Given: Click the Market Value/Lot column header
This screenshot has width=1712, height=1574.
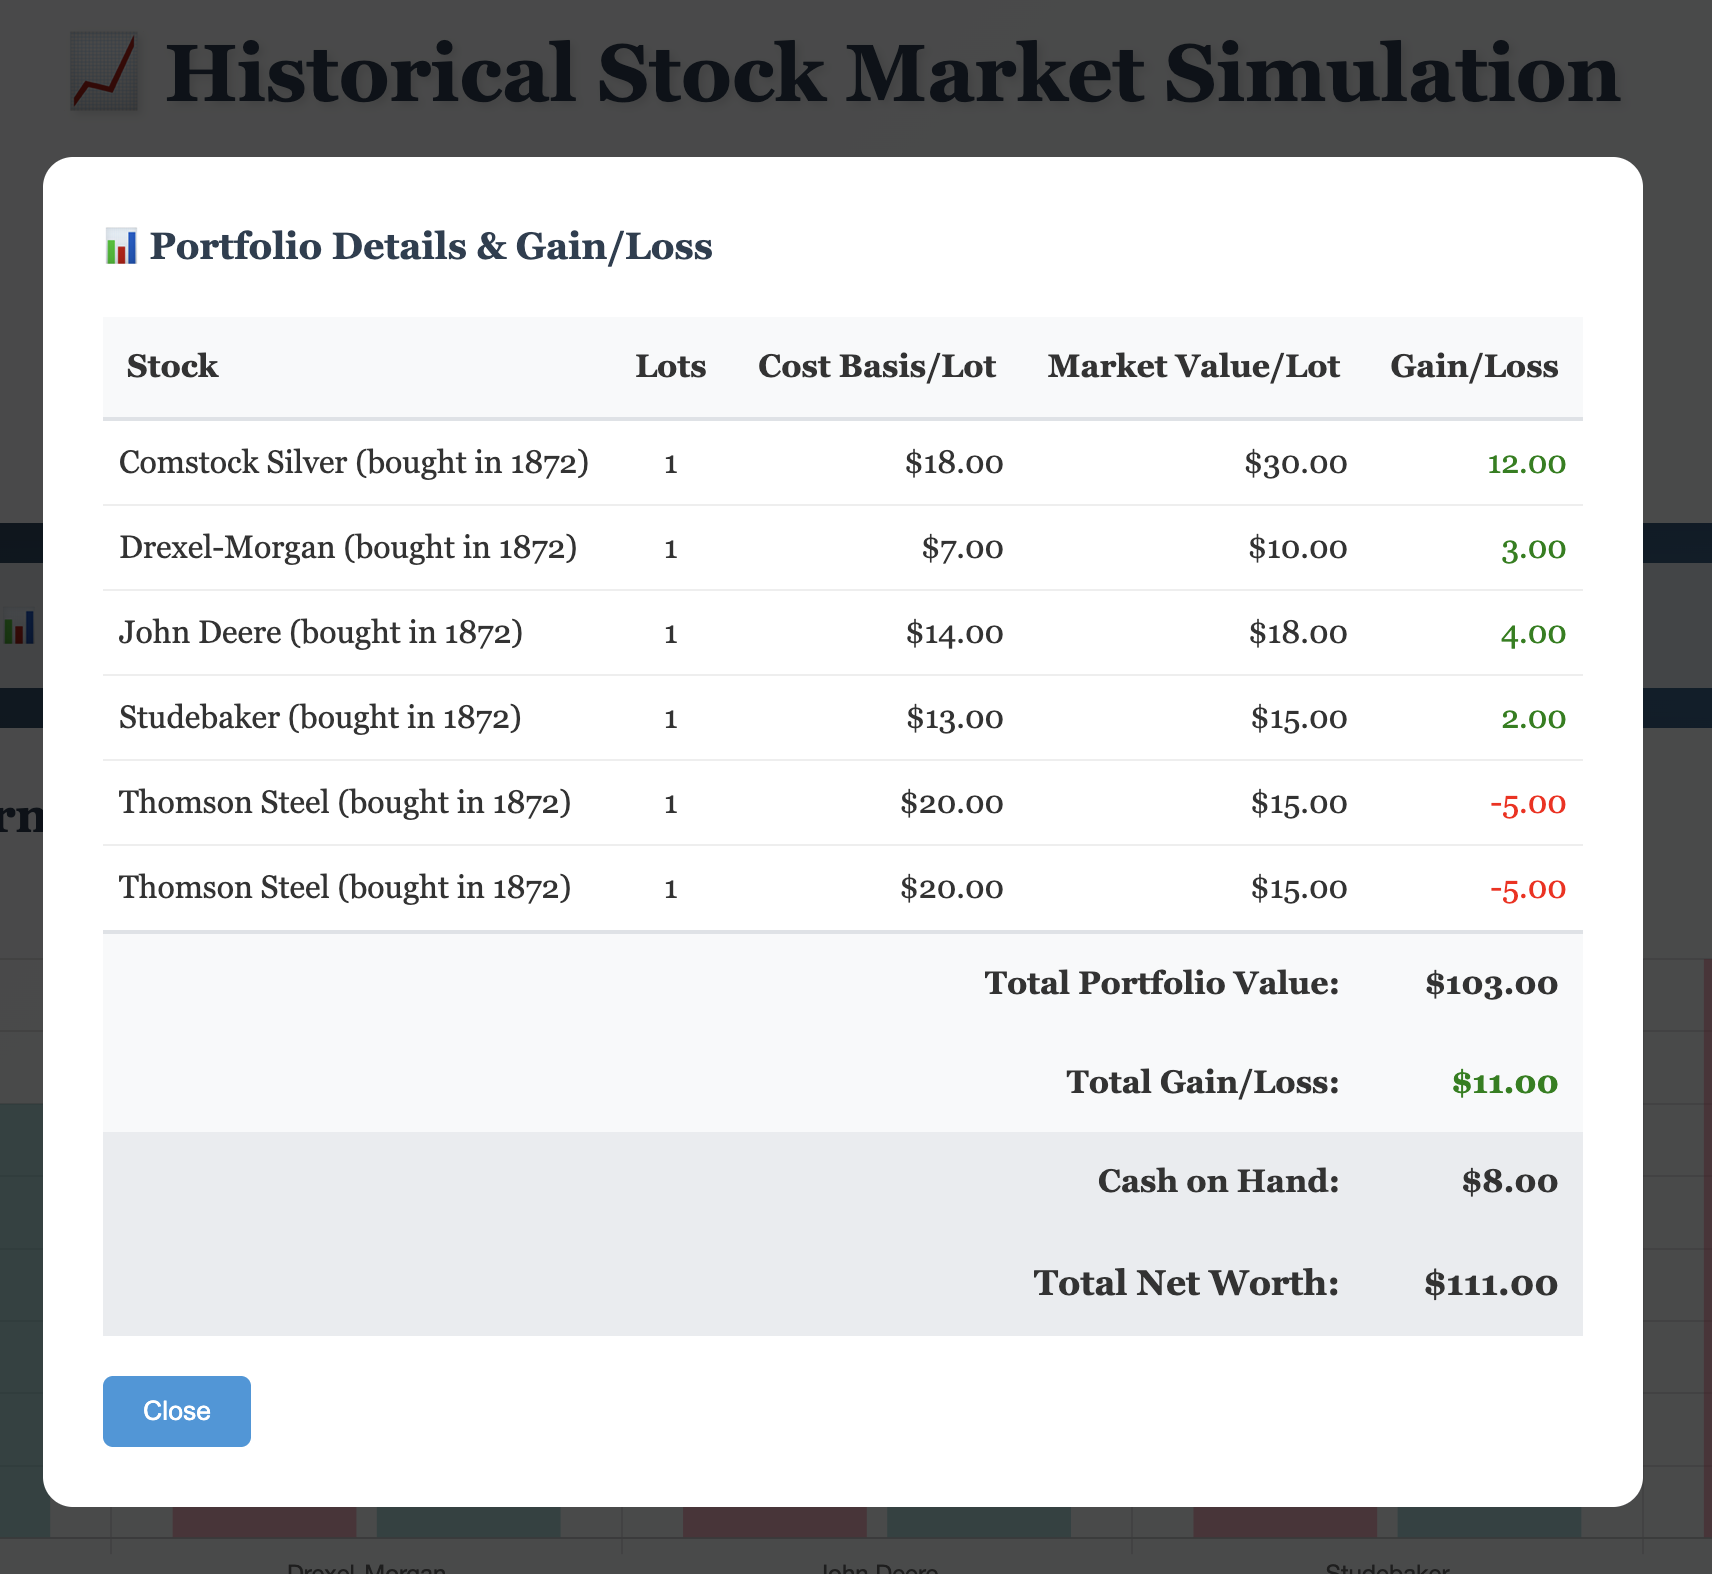Looking at the screenshot, I should (1194, 366).
